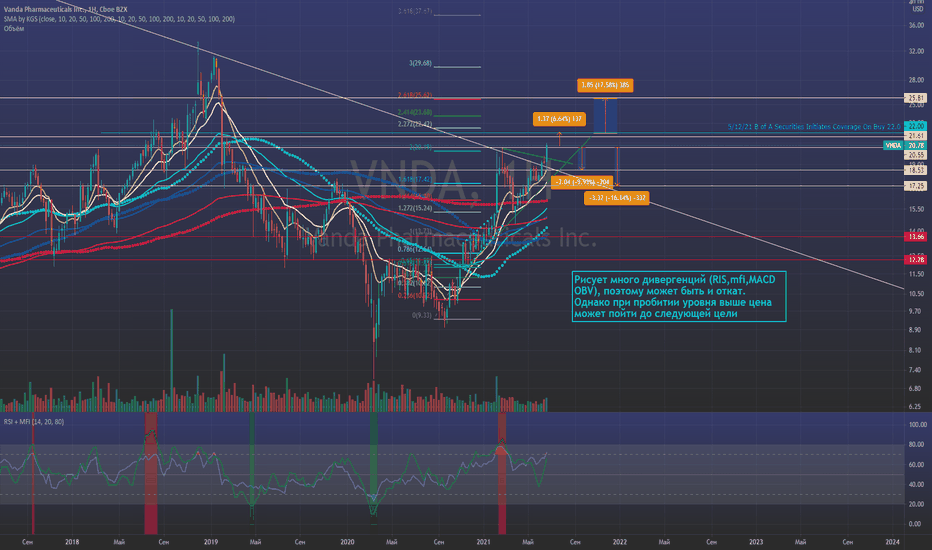Click the 3(29.68) Fibonacci level label
Image resolution: width=932 pixels, height=550 pixels.
(420, 63)
